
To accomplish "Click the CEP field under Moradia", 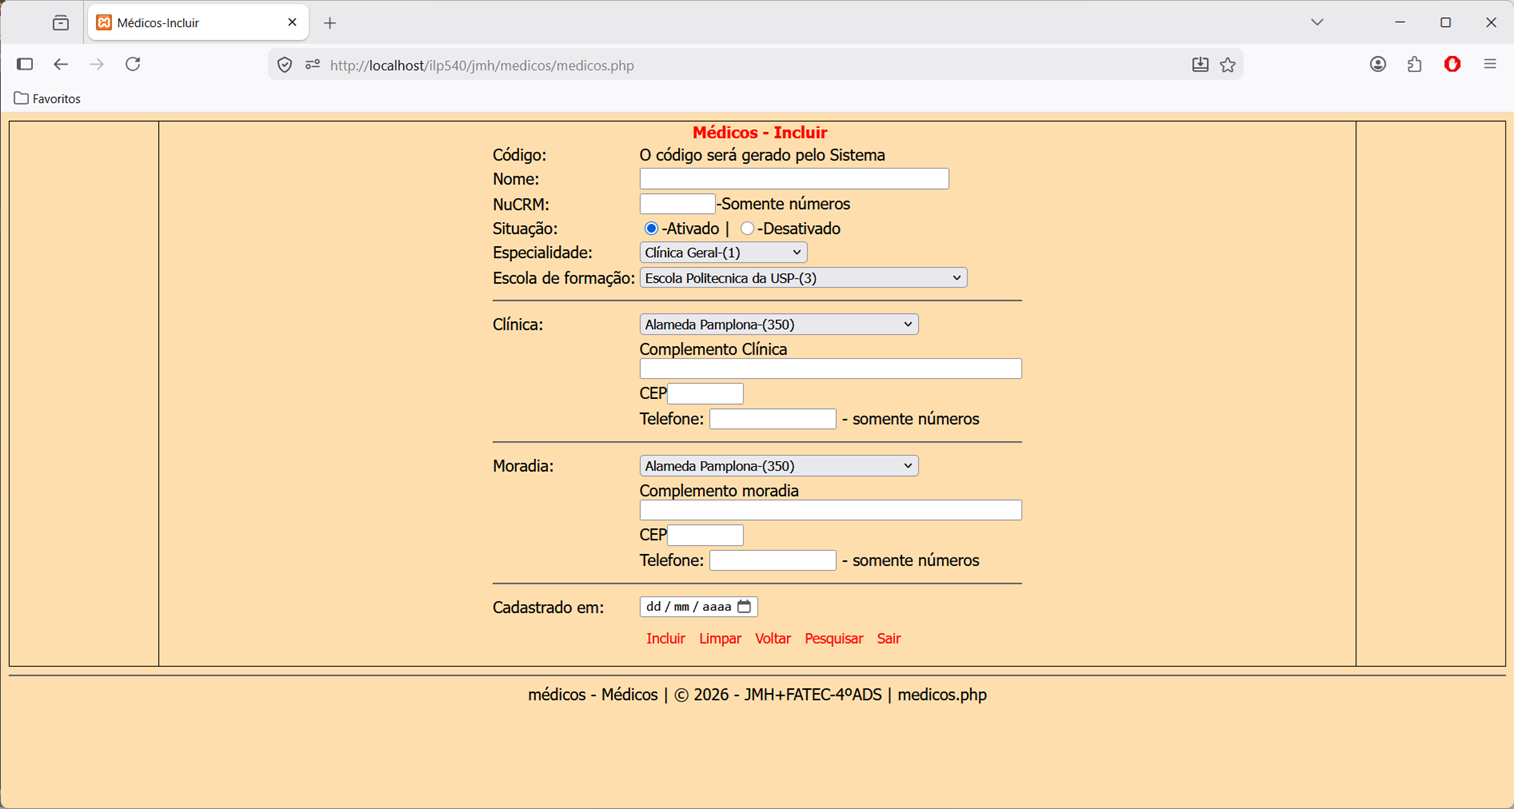I will click(705, 535).
